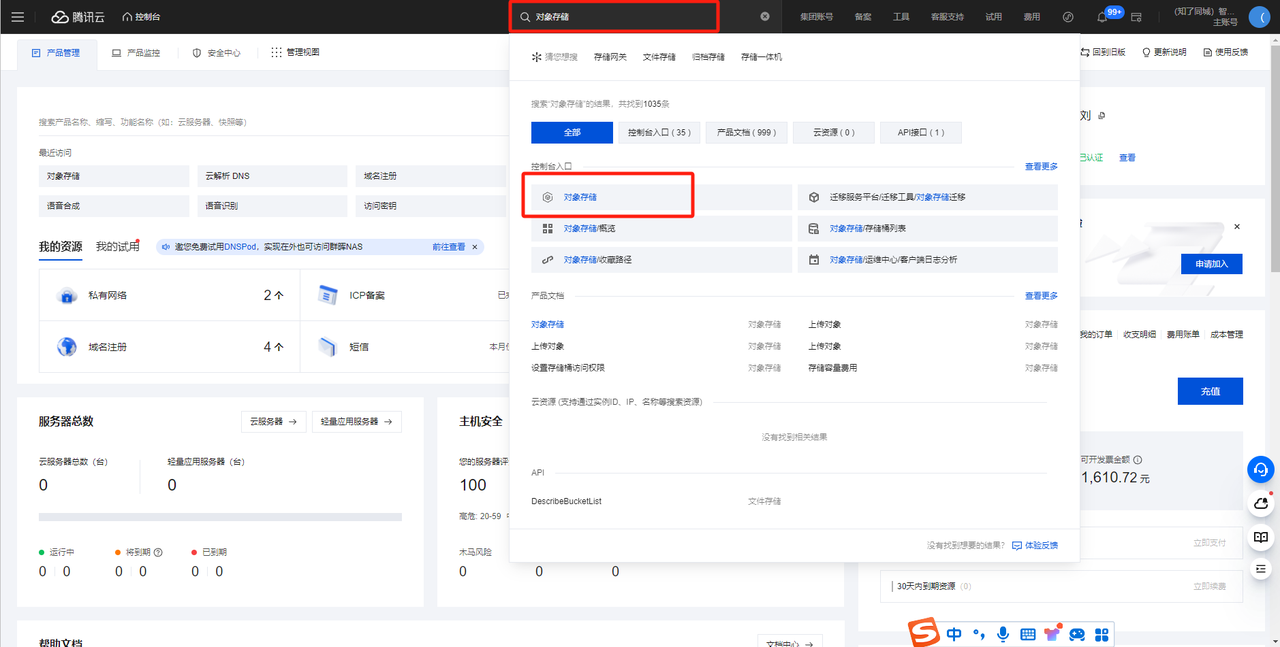Click the notification bell icon
The height and width of the screenshot is (647, 1280).
pos(1098,16)
